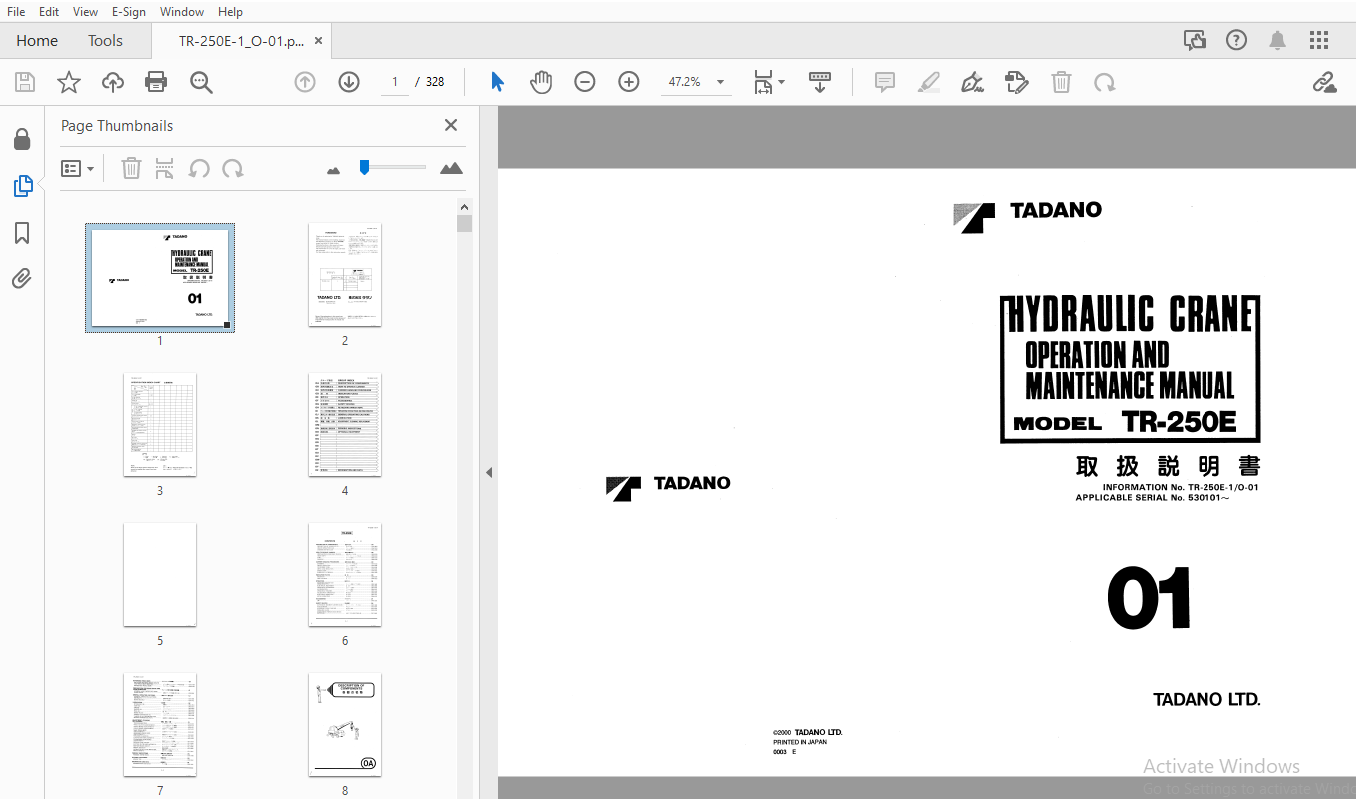The height and width of the screenshot is (799, 1356).
Task: Collapse the navigation pane arrow
Action: [x=489, y=472]
